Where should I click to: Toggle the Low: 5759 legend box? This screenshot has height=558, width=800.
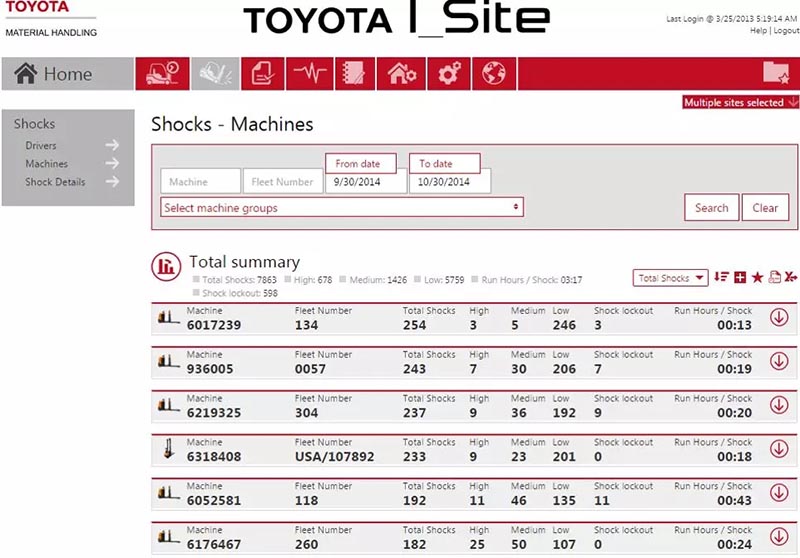pos(417,279)
